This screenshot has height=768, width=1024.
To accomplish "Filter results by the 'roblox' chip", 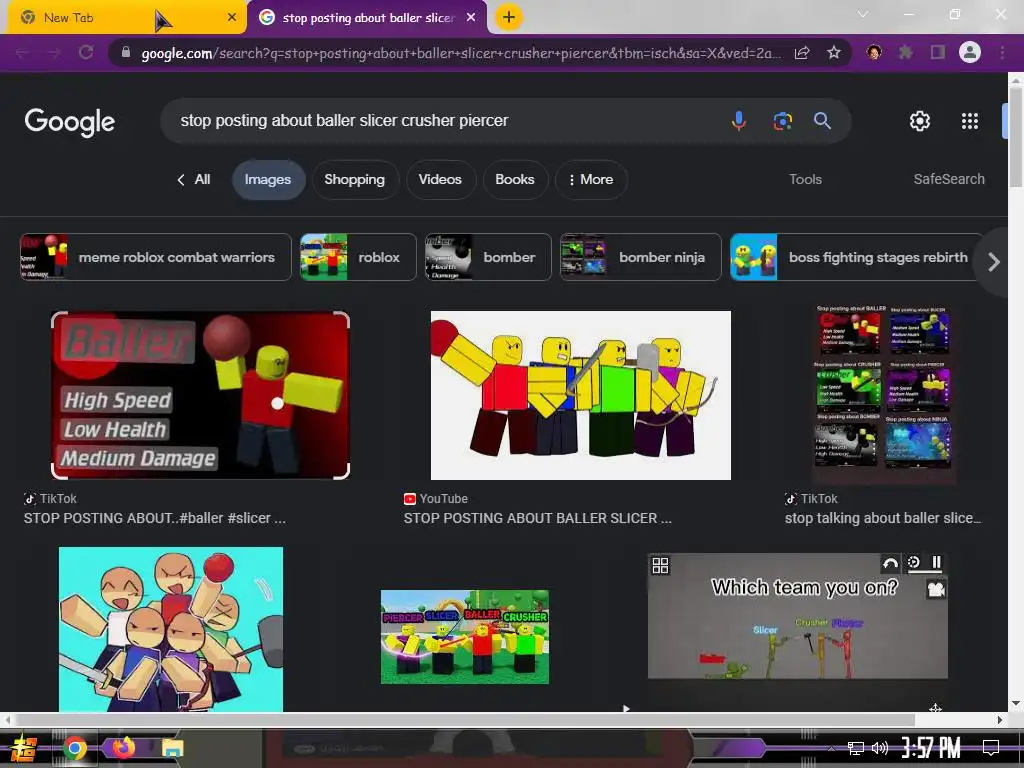I will click(x=358, y=257).
